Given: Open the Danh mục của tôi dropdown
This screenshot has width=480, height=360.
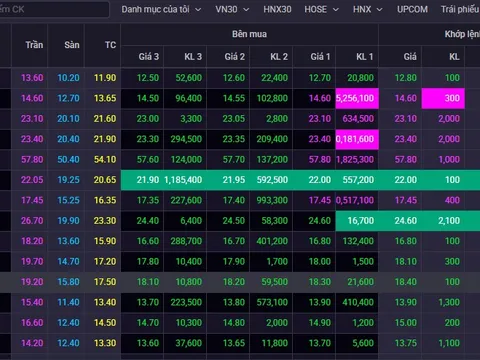Looking at the screenshot, I should pyautogui.click(x=161, y=9).
